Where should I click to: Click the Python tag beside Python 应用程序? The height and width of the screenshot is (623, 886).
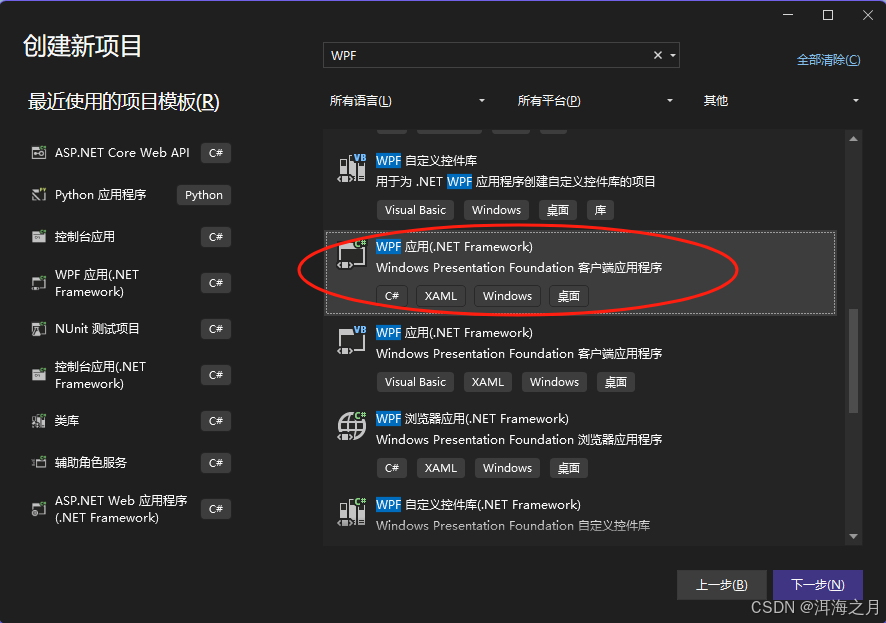pyautogui.click(x=204, y=195)
